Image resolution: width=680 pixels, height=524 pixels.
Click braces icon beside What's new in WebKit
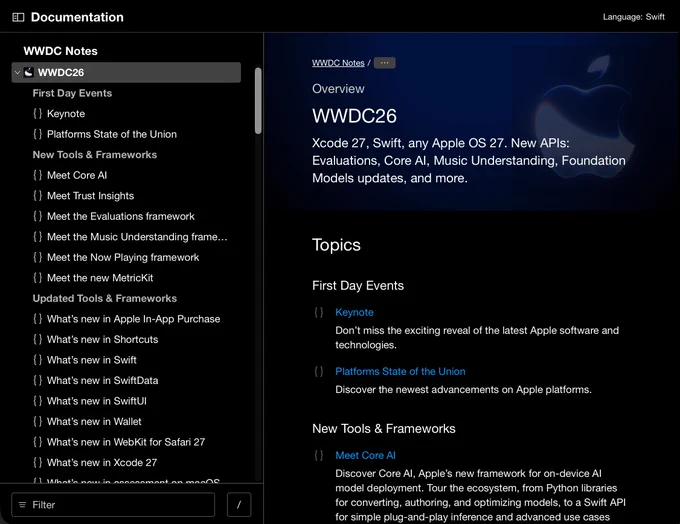tap(38, 442)
